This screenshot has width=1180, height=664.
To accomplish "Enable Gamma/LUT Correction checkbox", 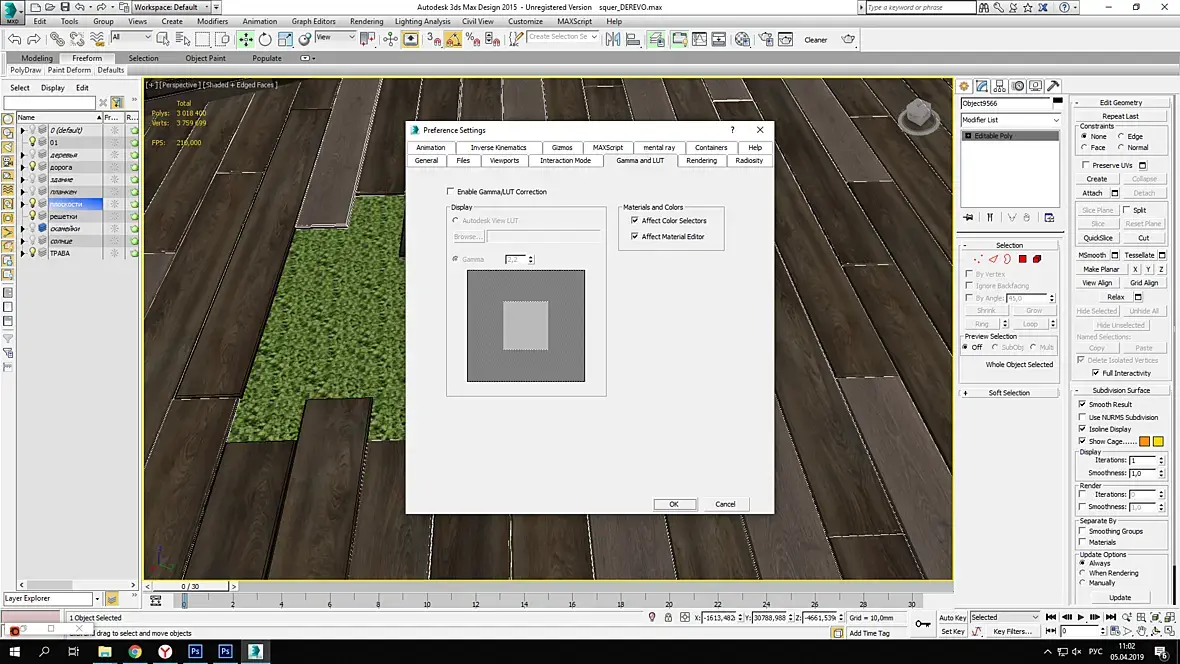I will 451,191.
